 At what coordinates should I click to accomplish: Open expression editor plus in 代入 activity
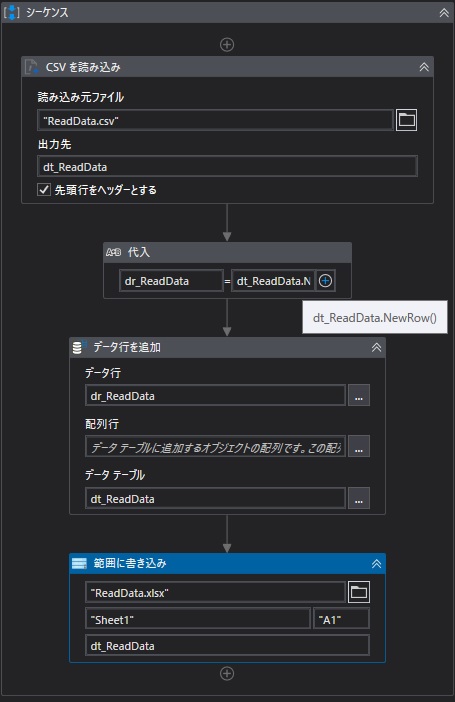coord(325,281)
